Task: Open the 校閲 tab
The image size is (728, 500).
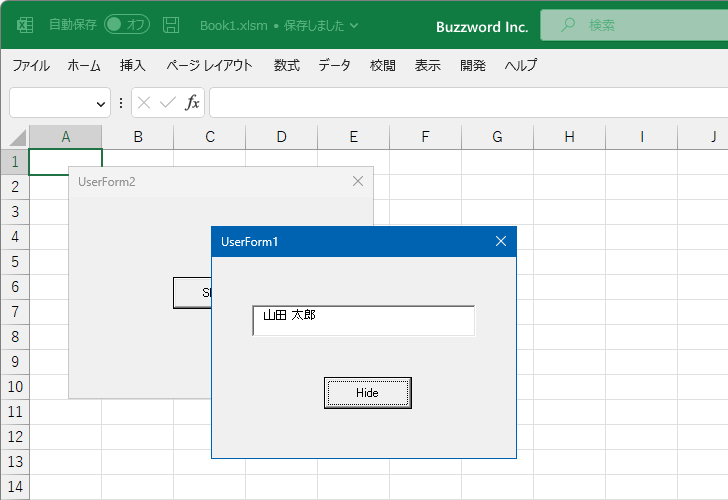Action: coord(383,65)
